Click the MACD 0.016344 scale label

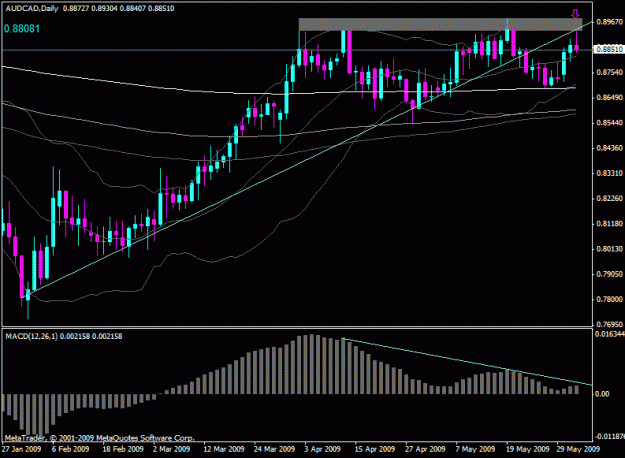(x=610, y=334)
